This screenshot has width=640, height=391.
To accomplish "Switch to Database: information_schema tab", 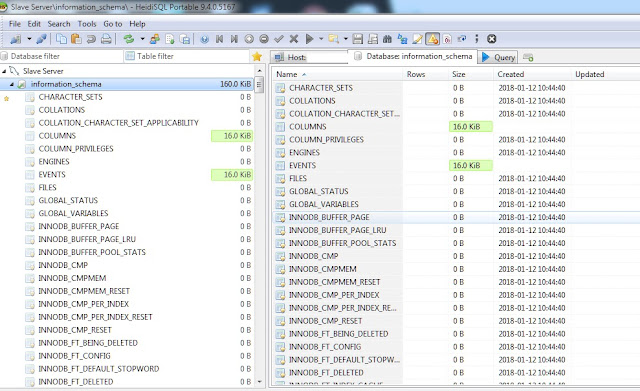I will [413, 56].
